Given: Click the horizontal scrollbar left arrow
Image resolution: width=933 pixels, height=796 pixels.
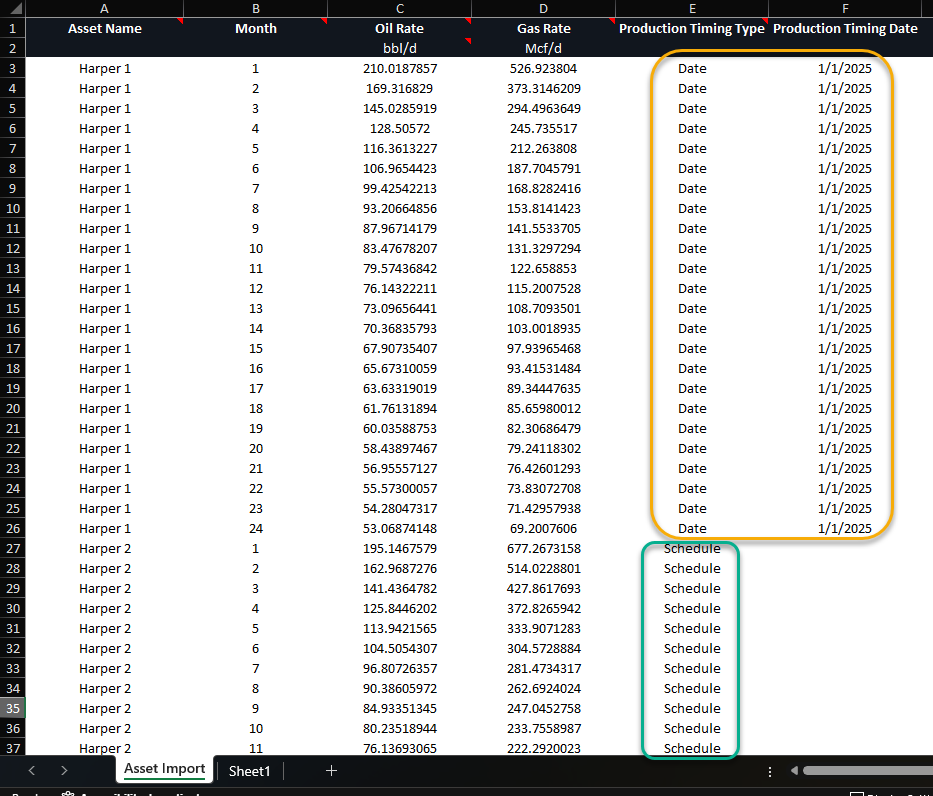Looking at the screenshot, I should [795, 771].
